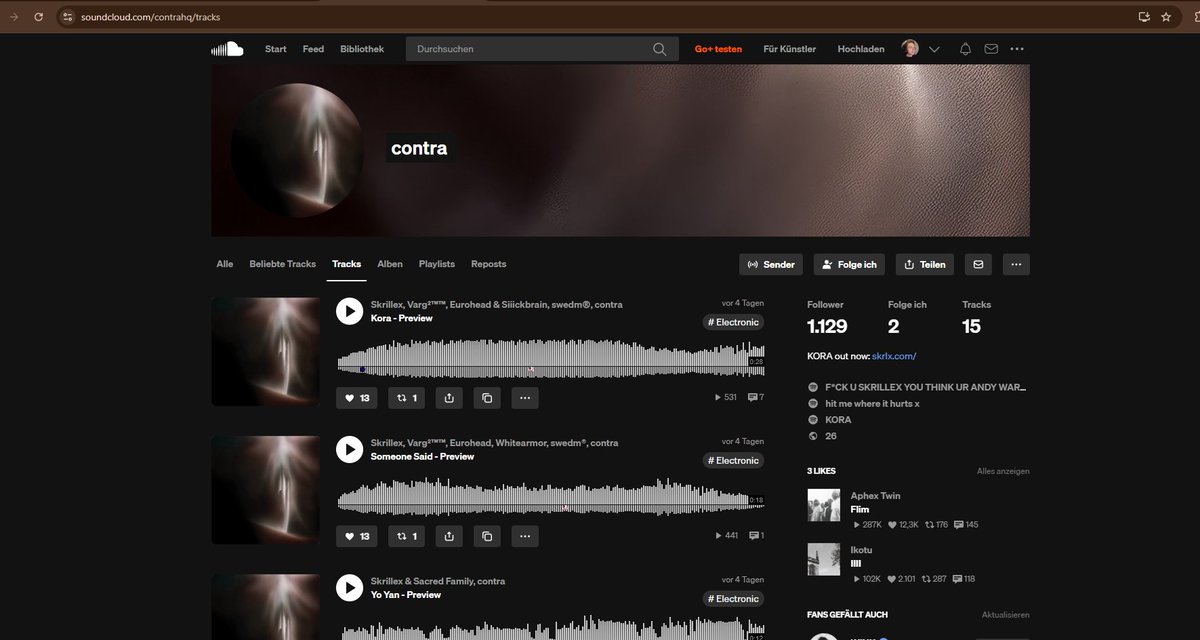1200x640 pixels.
Task: Open Für Künstler page
Action: (x=789, y=49)
